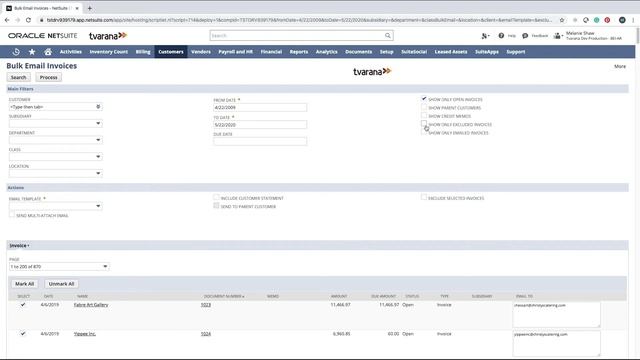Viewport: 640px width, 360px height.
Task: Open the Activities menu
Action: click(71, 52)
